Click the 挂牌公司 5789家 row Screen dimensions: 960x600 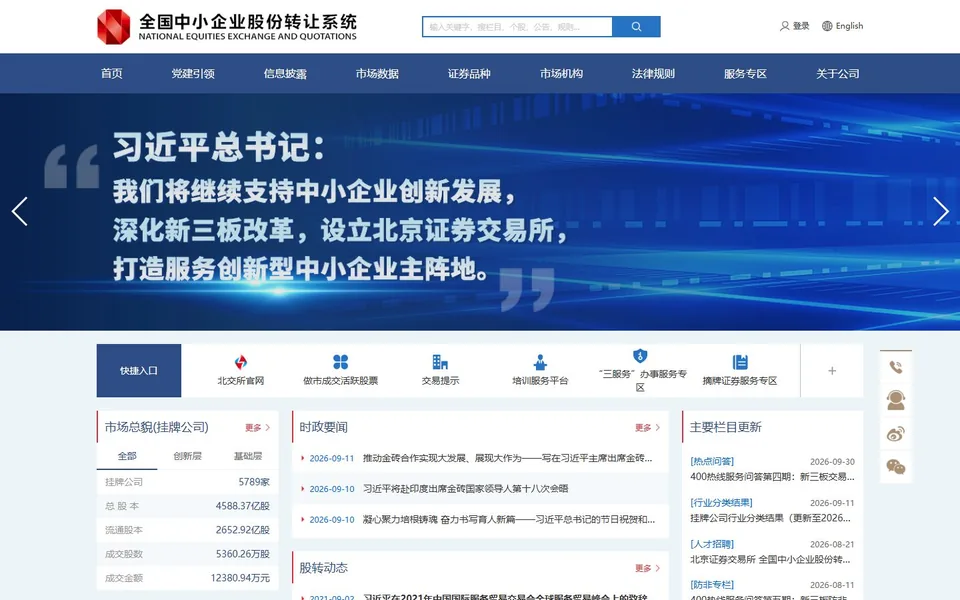click(187, 482)
